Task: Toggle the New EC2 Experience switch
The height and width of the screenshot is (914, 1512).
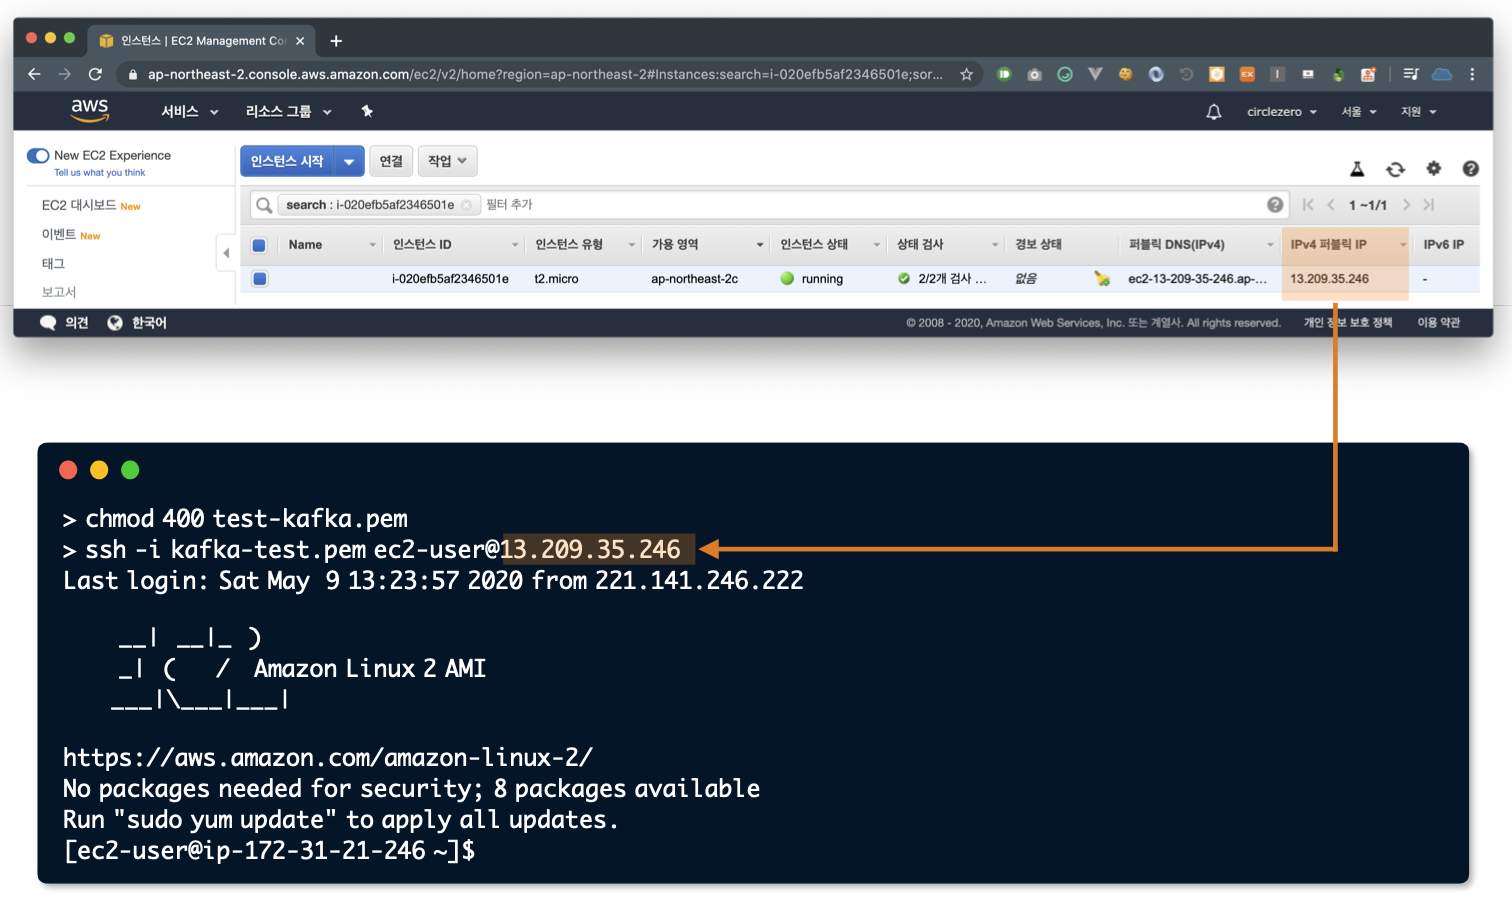Action: [x=38, y=155]
